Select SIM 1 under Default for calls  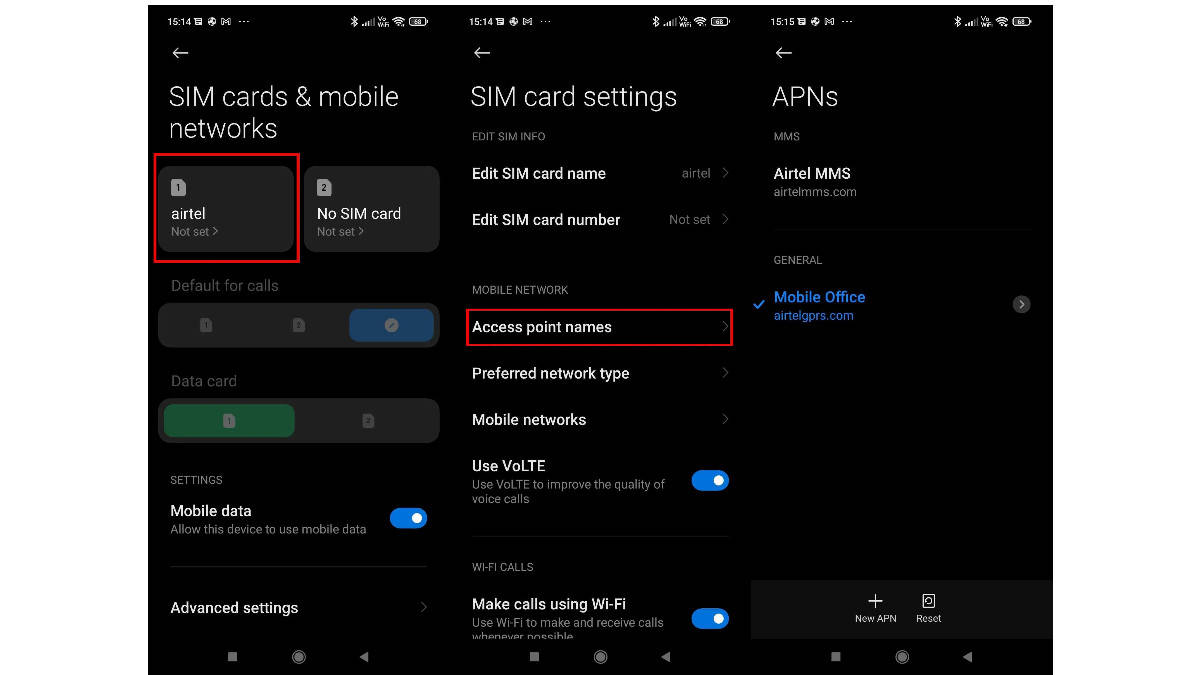click(x=205, y=325)
